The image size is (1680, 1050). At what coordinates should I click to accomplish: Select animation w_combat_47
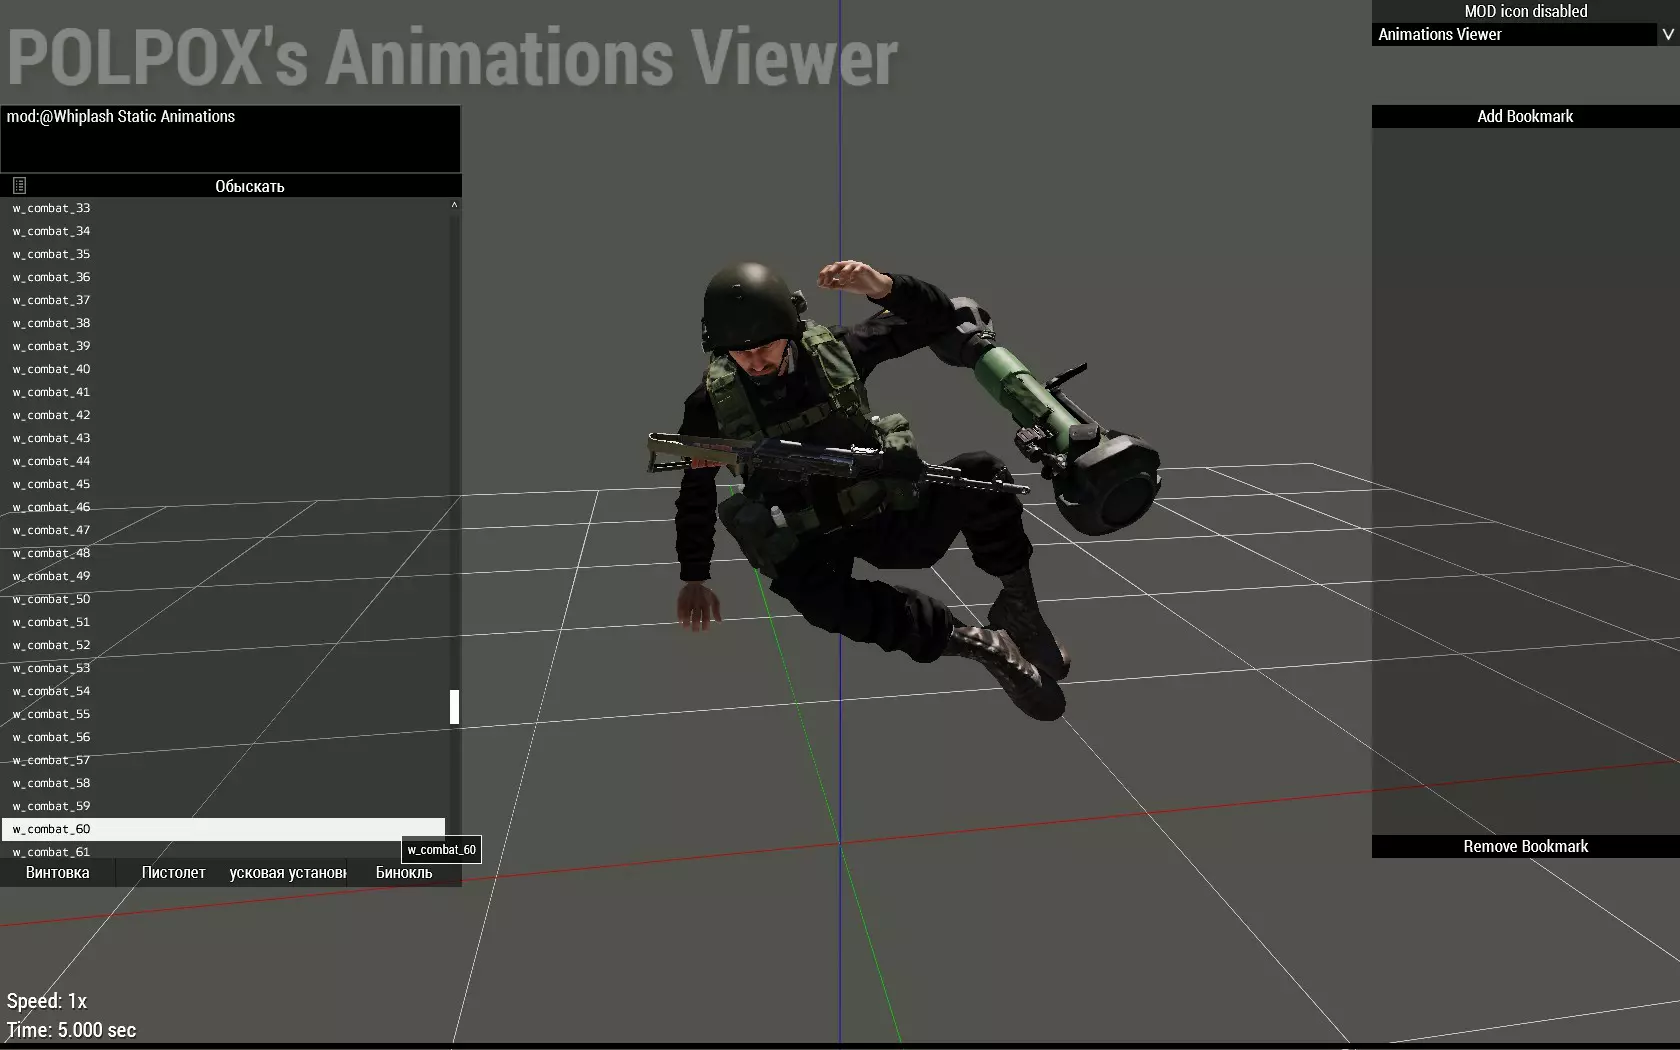(x=224, y=530)
